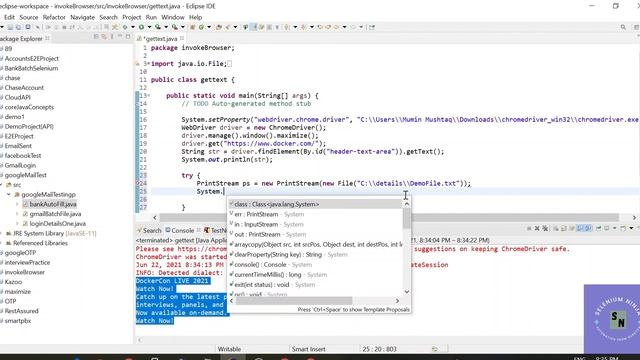
Task: Toggle show console when standard out changes
Action: 580,228
